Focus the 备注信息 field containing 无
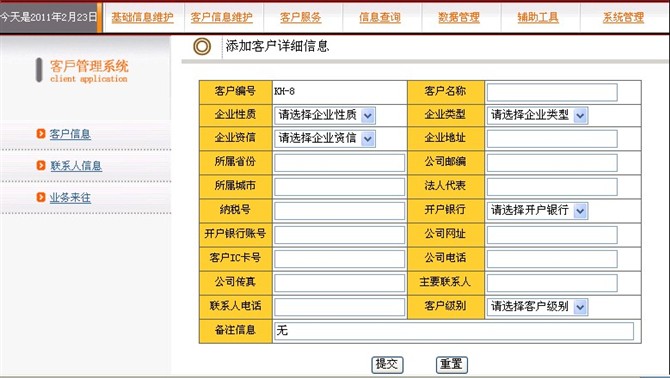Viewport: 670px width, 378px height. [454, 331]
